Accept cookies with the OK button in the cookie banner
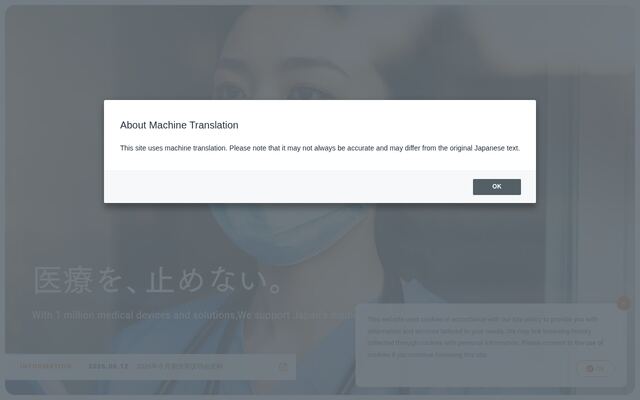The image size is (640, 400). 595,369
